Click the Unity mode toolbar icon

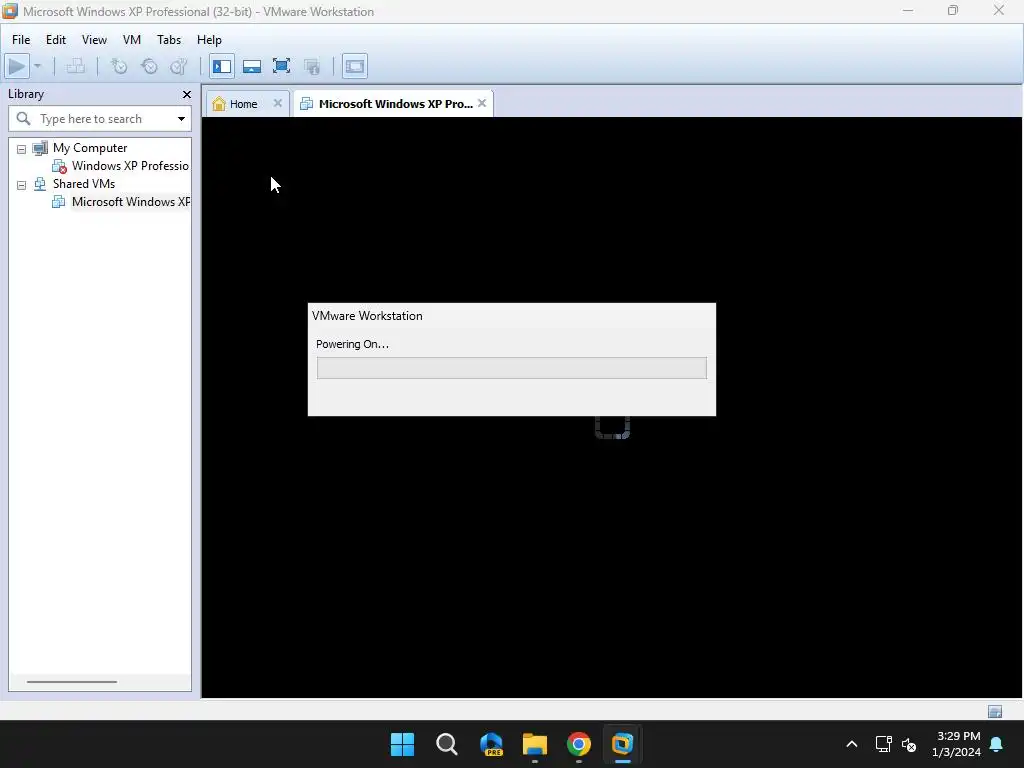pyautogui.click(x=312, y=66)
